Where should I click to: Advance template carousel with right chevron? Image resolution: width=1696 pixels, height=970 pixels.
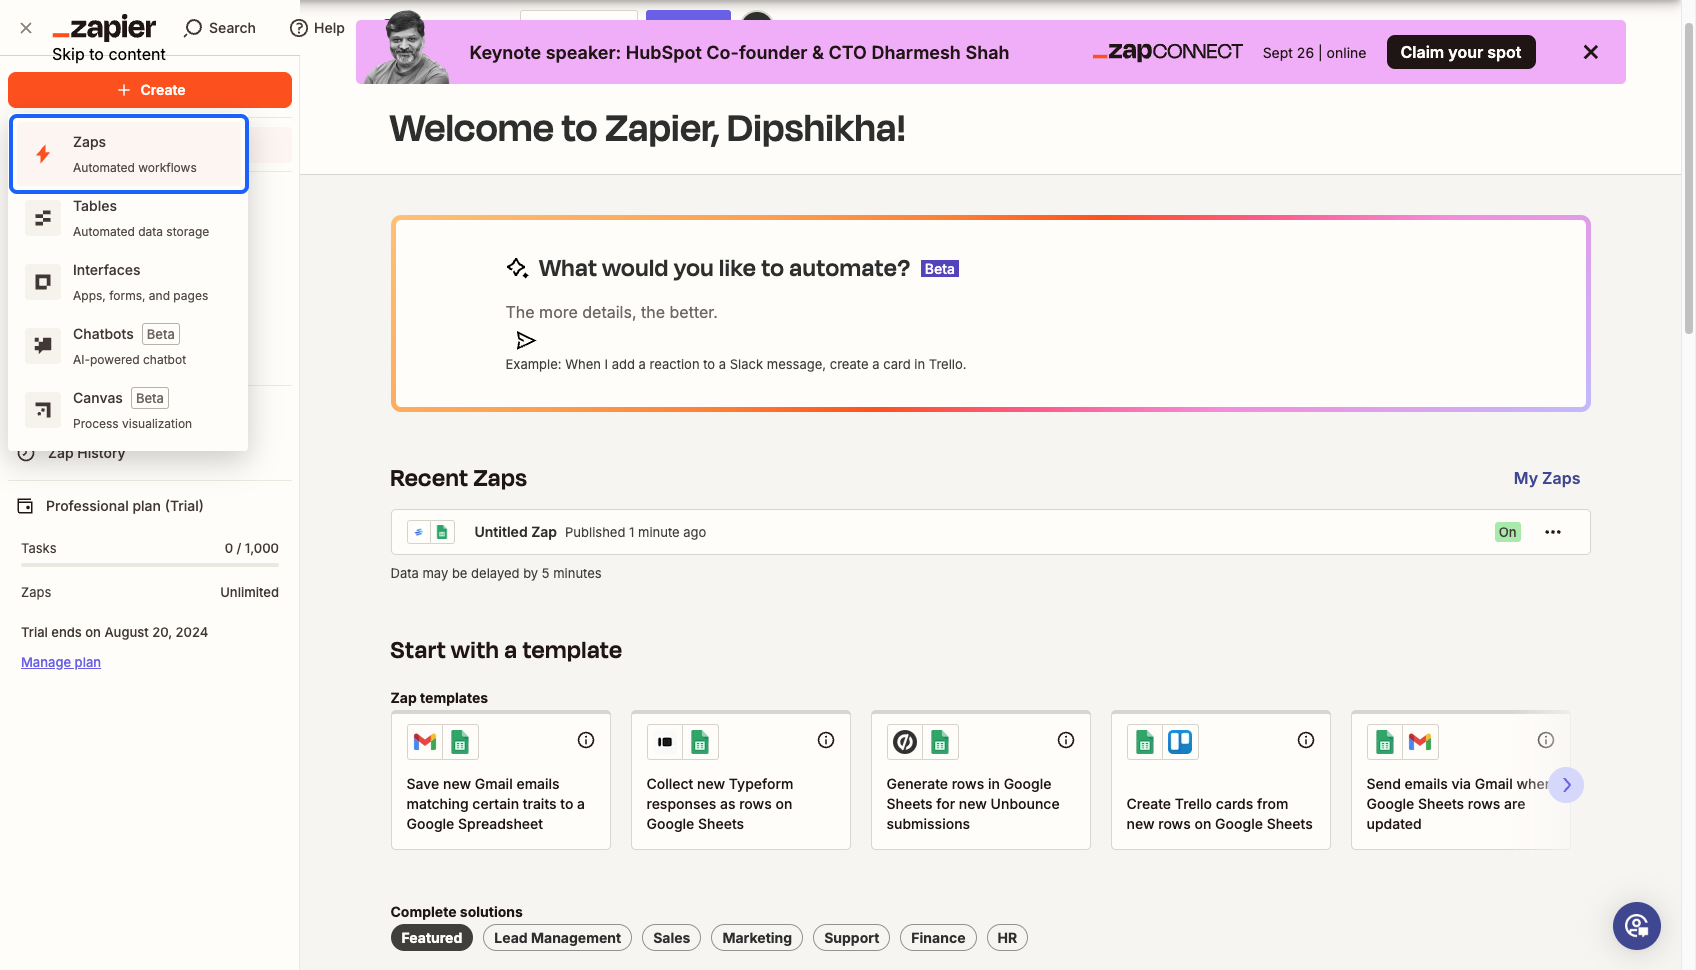click(1567, 785)
